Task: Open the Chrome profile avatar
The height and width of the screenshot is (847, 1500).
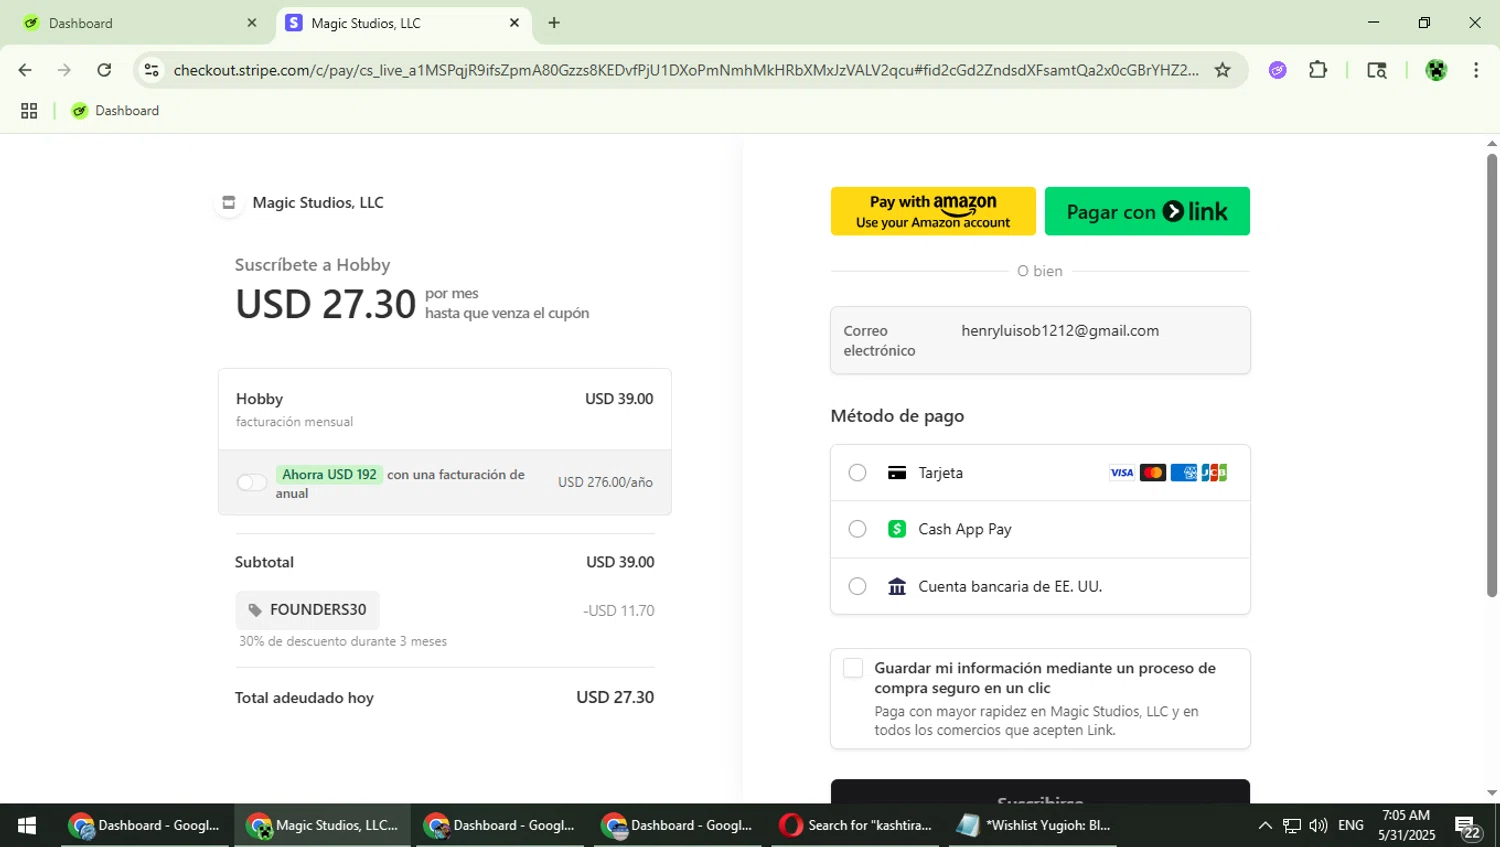Action: [x=1436, y=70]
